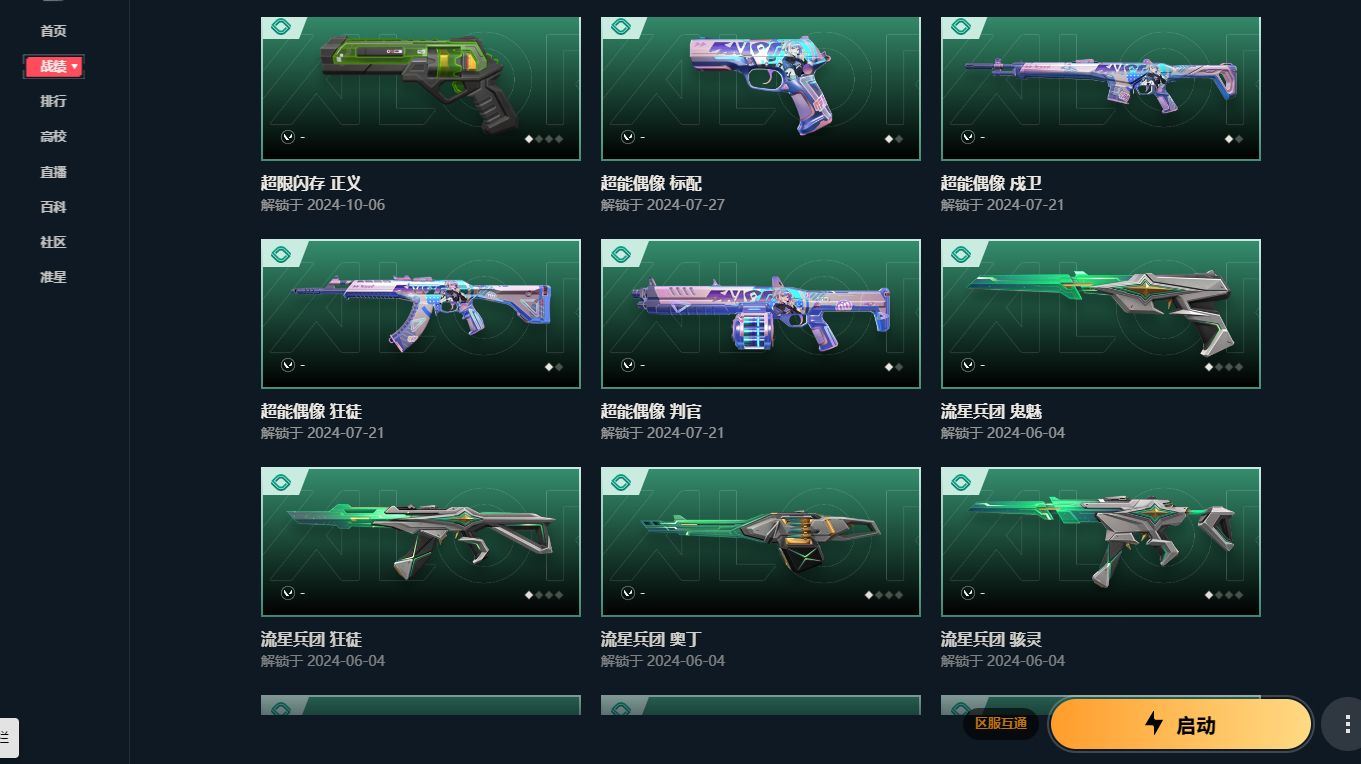Open the 准星 sidebar item
This screenshot has height=764, width=1361.
coord(53,277)
